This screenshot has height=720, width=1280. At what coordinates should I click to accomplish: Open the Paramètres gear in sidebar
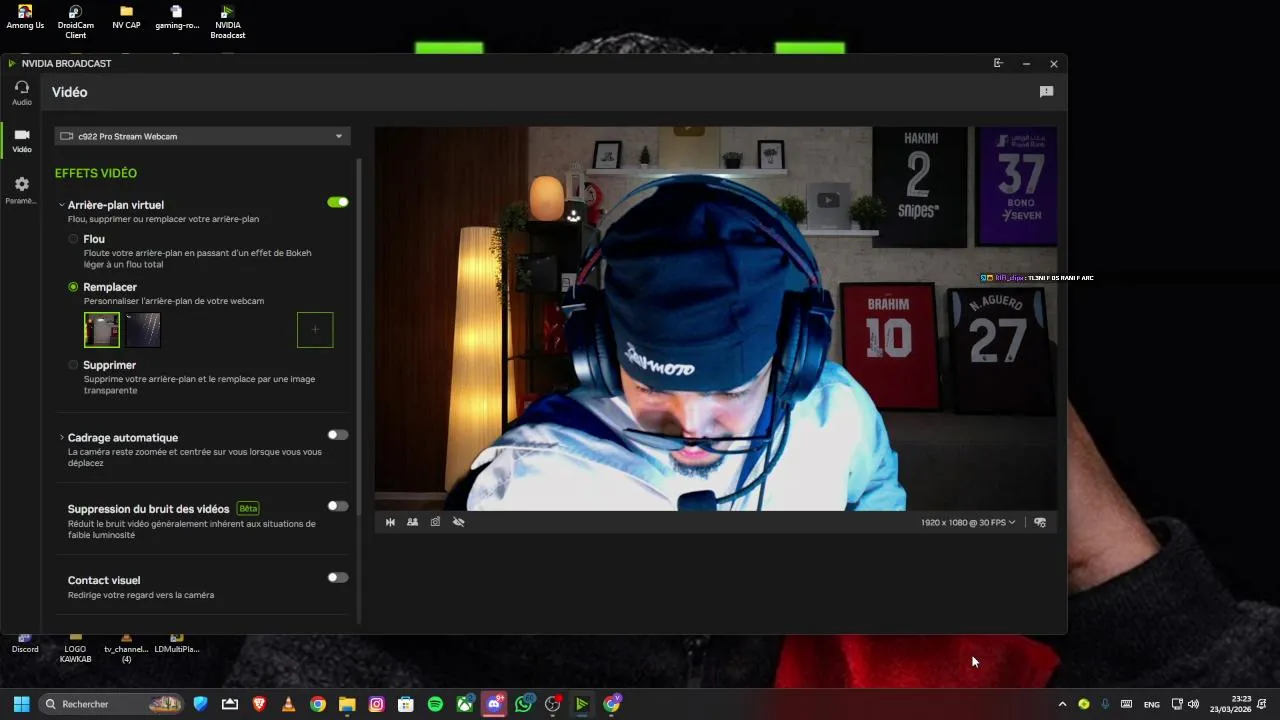[22, 190]
